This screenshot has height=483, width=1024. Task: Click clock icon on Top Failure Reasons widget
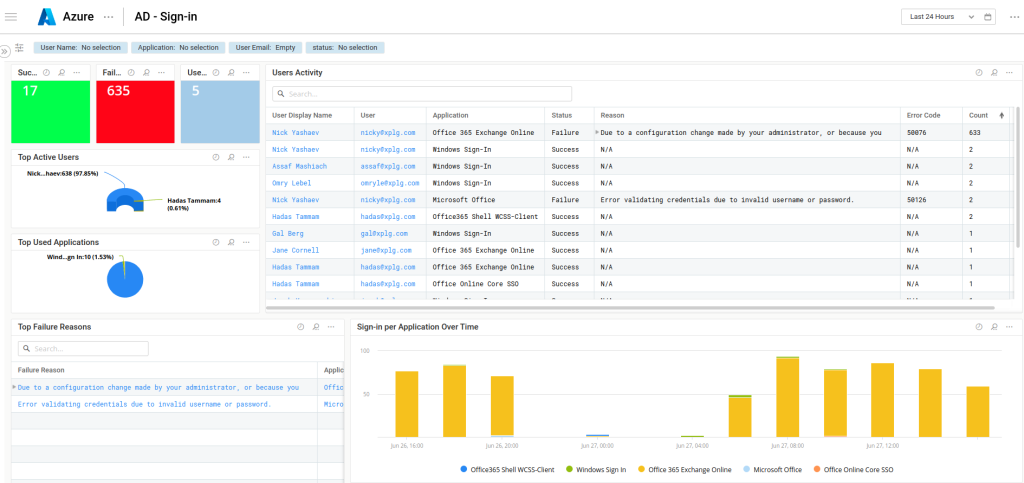300,327
